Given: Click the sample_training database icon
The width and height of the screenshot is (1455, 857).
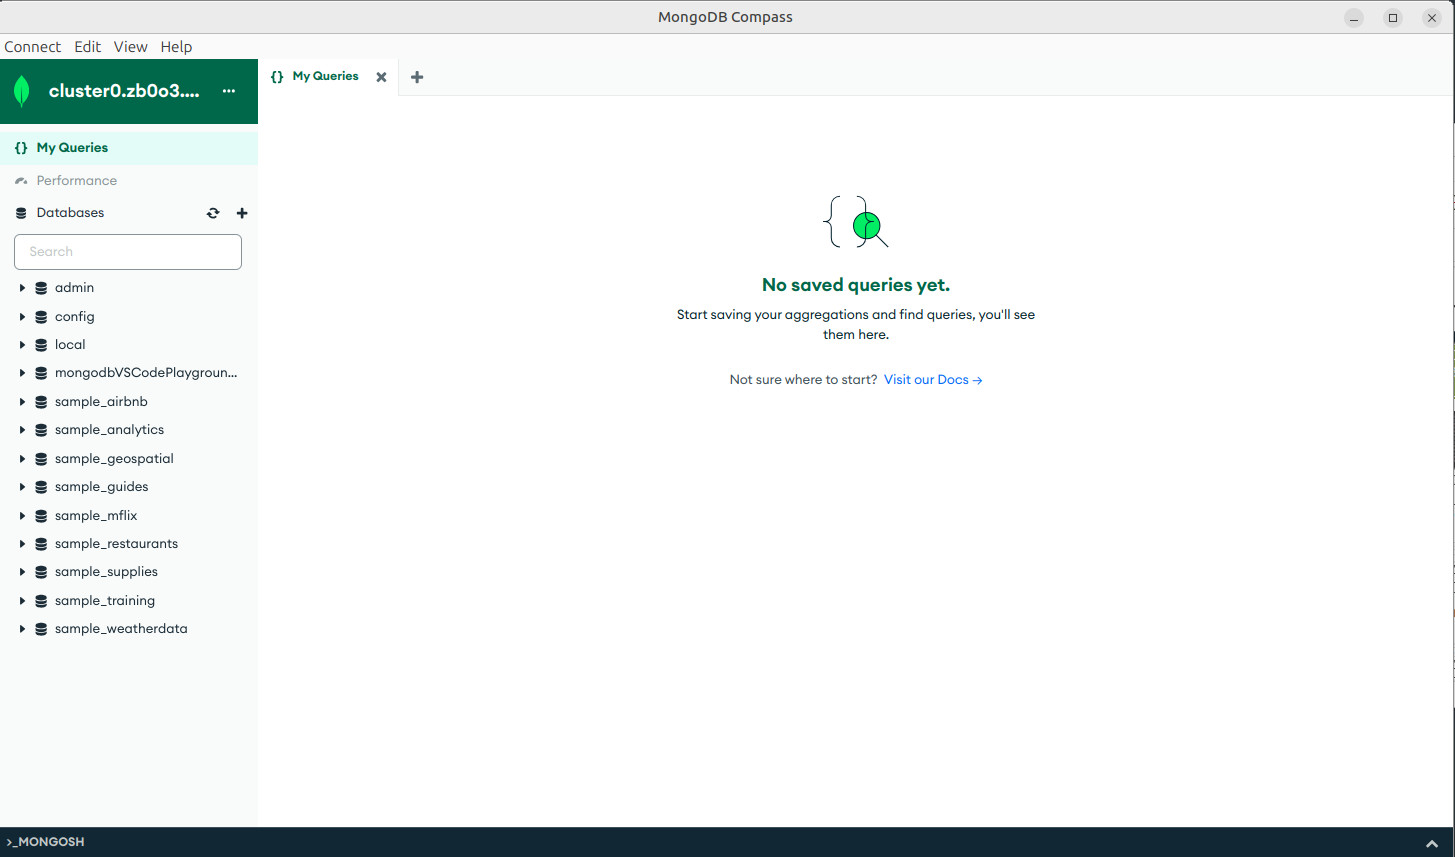Looking at the screenshot, I should pyautogui.click(x=41, y=601).
